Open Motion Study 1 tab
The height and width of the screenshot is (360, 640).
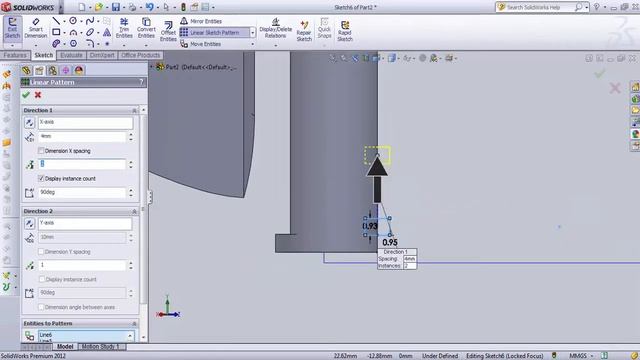[x=100, y=347]
